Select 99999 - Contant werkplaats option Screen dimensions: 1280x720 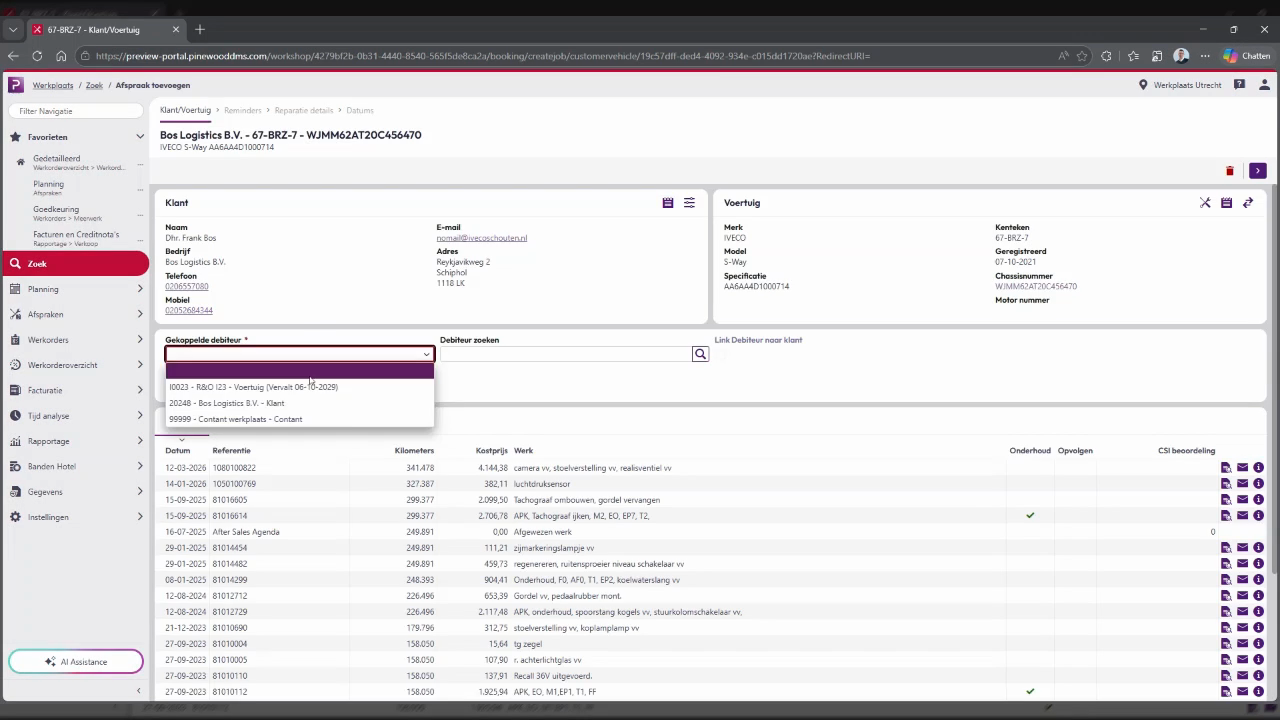[x=299, y=419]
